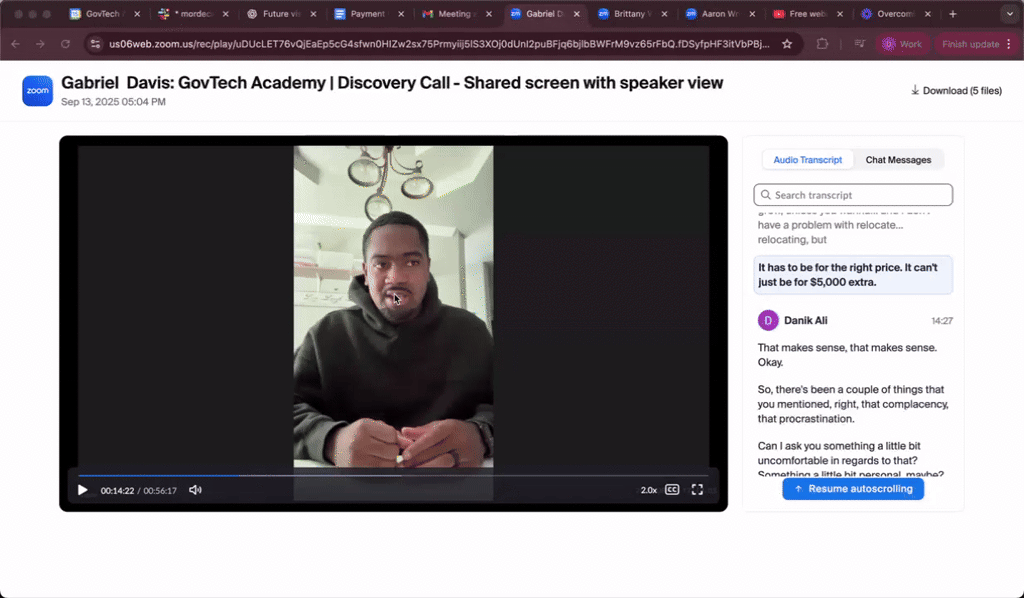Change the 2.0x playback speed
1024x598 pixels.
(648, 490)
